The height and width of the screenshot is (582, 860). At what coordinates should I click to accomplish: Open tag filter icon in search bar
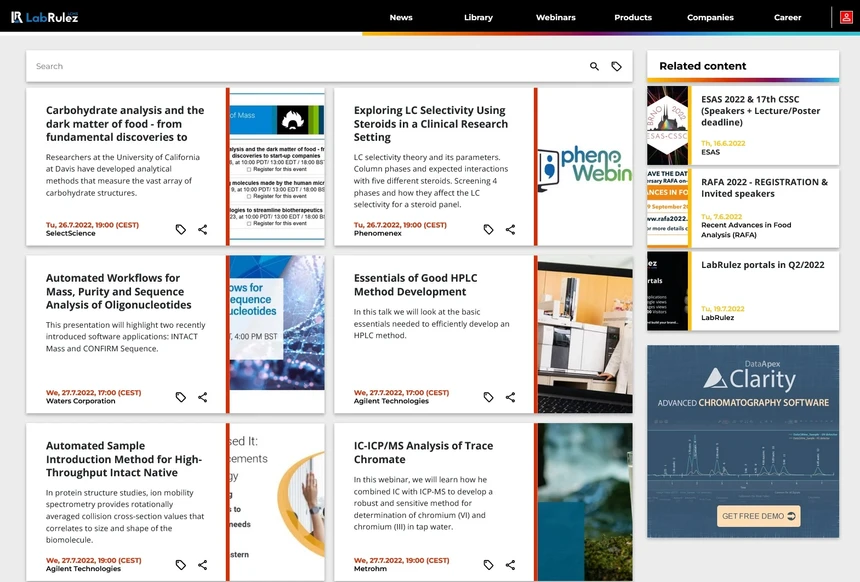(616, 66)
